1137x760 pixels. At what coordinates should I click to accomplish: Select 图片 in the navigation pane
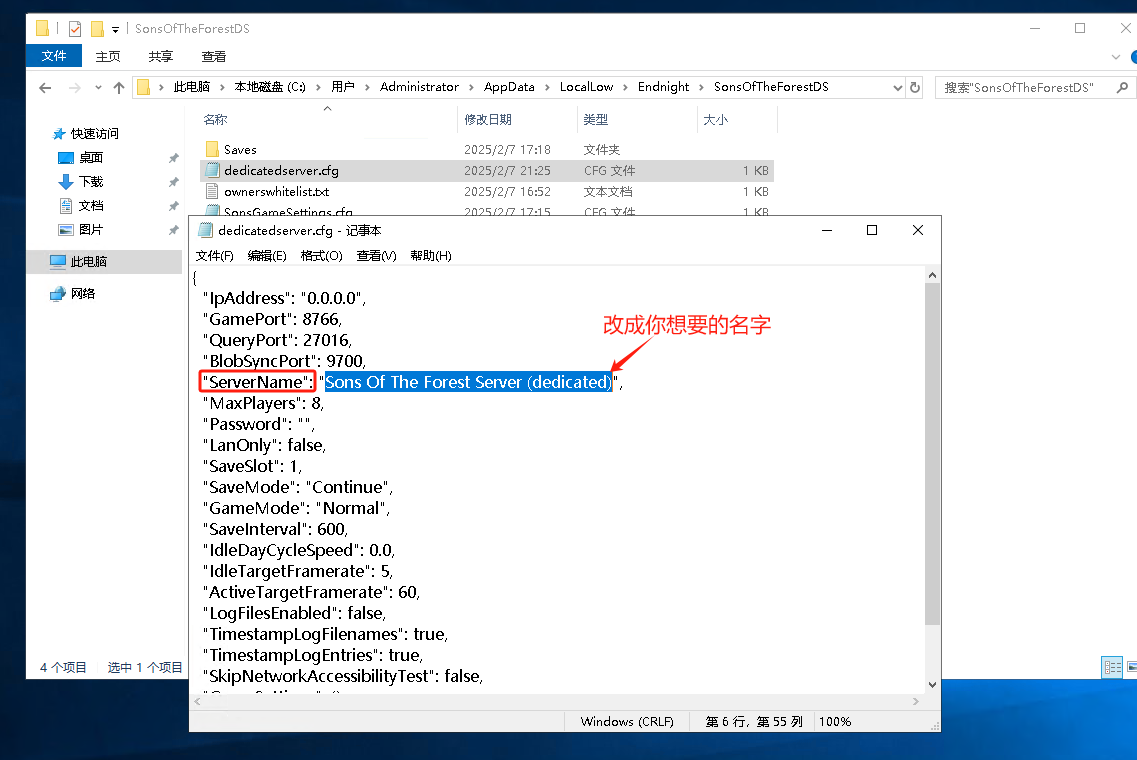point(91,229)
